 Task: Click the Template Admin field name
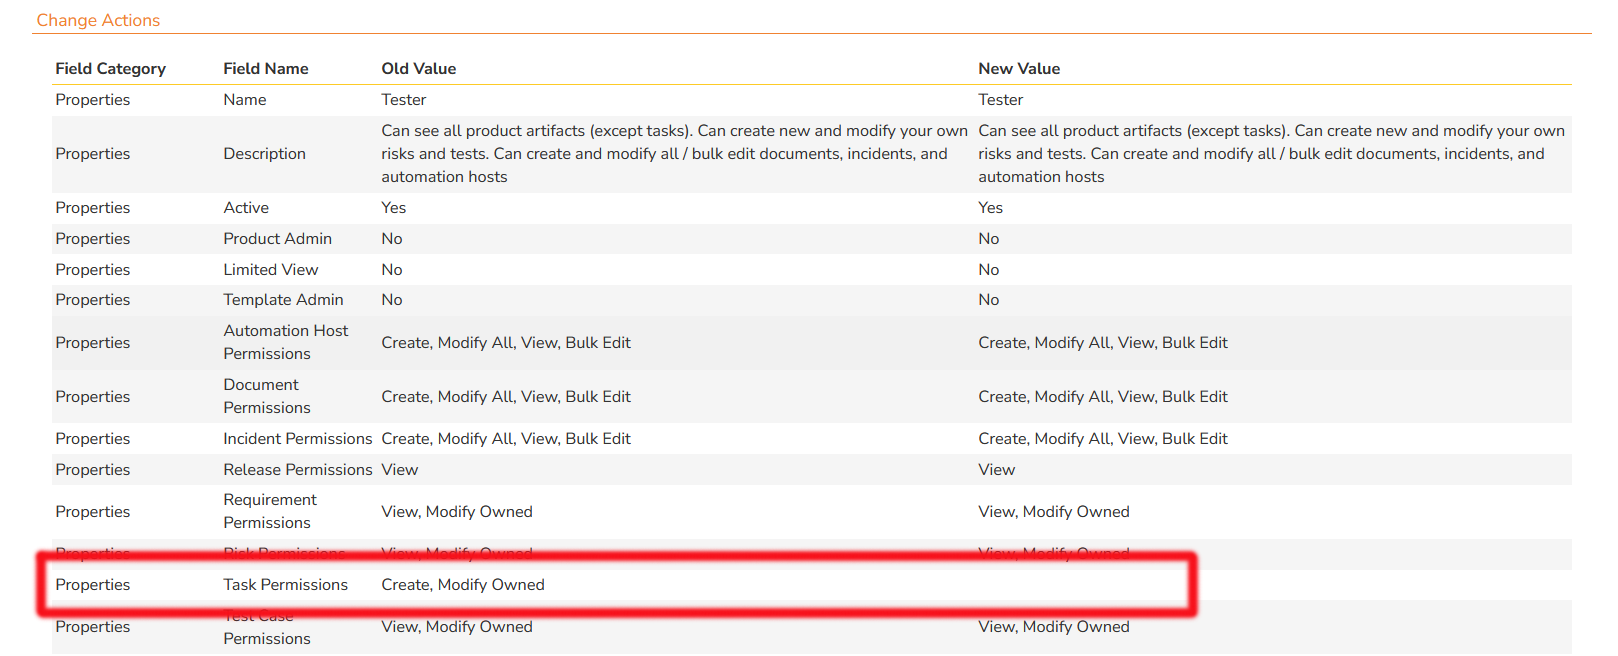pos(283,299)
